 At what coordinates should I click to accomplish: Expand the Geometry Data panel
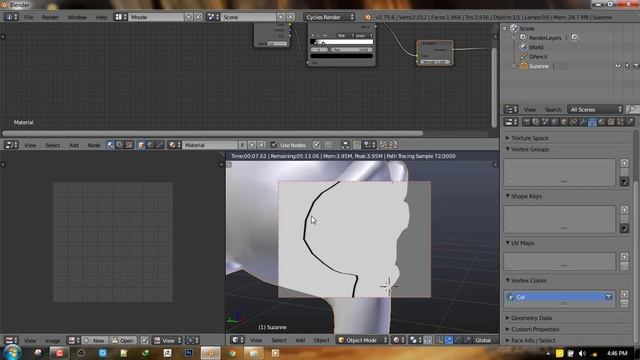tap(531, 318)
